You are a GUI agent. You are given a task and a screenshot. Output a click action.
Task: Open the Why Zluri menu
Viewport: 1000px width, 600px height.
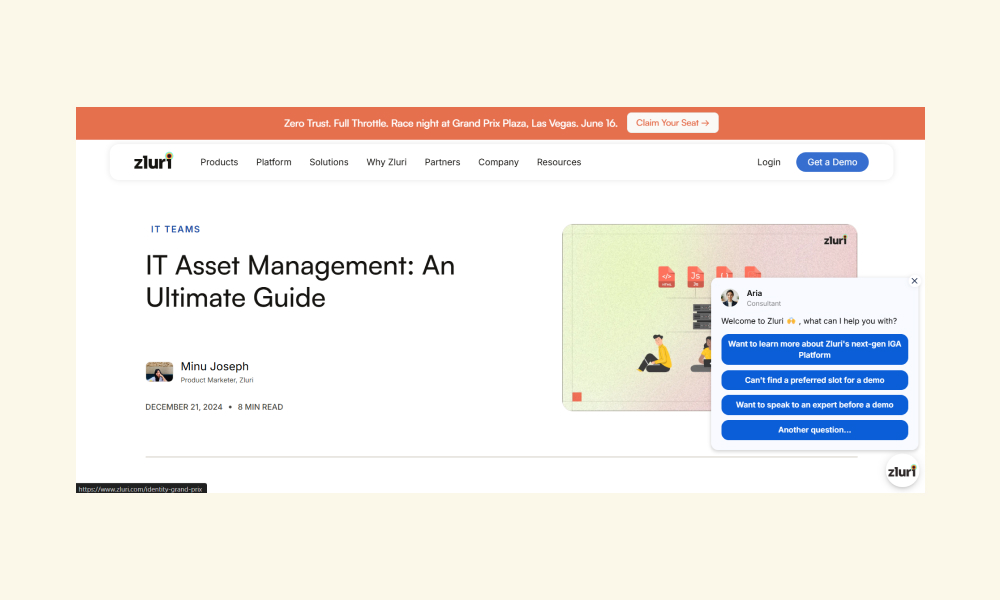point(386,162)
